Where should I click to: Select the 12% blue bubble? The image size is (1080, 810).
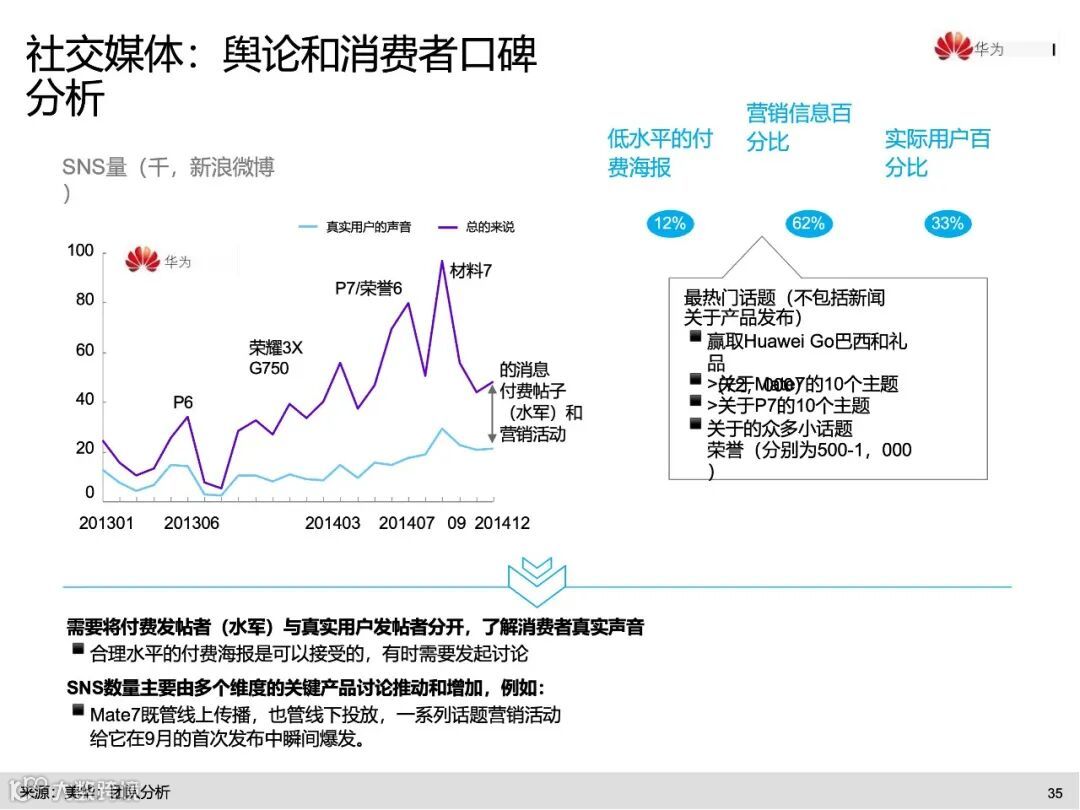[x=670, y=223]
